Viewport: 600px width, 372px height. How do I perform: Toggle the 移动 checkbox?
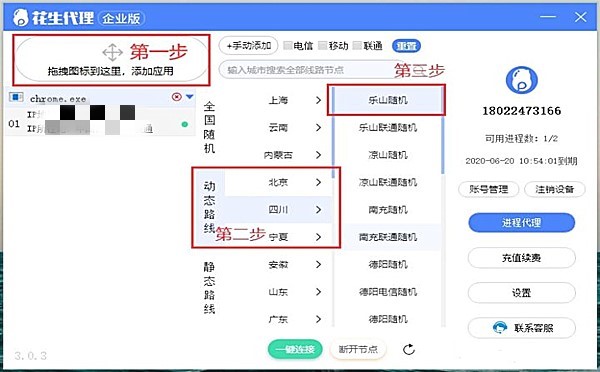323,46
